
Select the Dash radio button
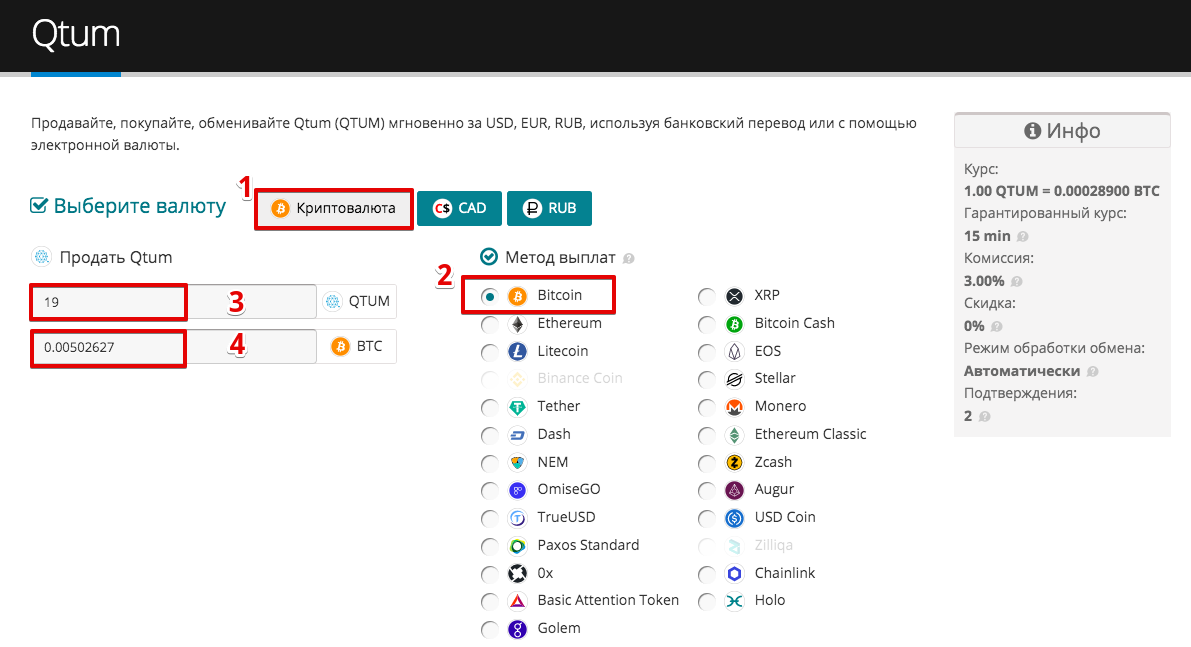pyautogui.click(x=489, y=435)
